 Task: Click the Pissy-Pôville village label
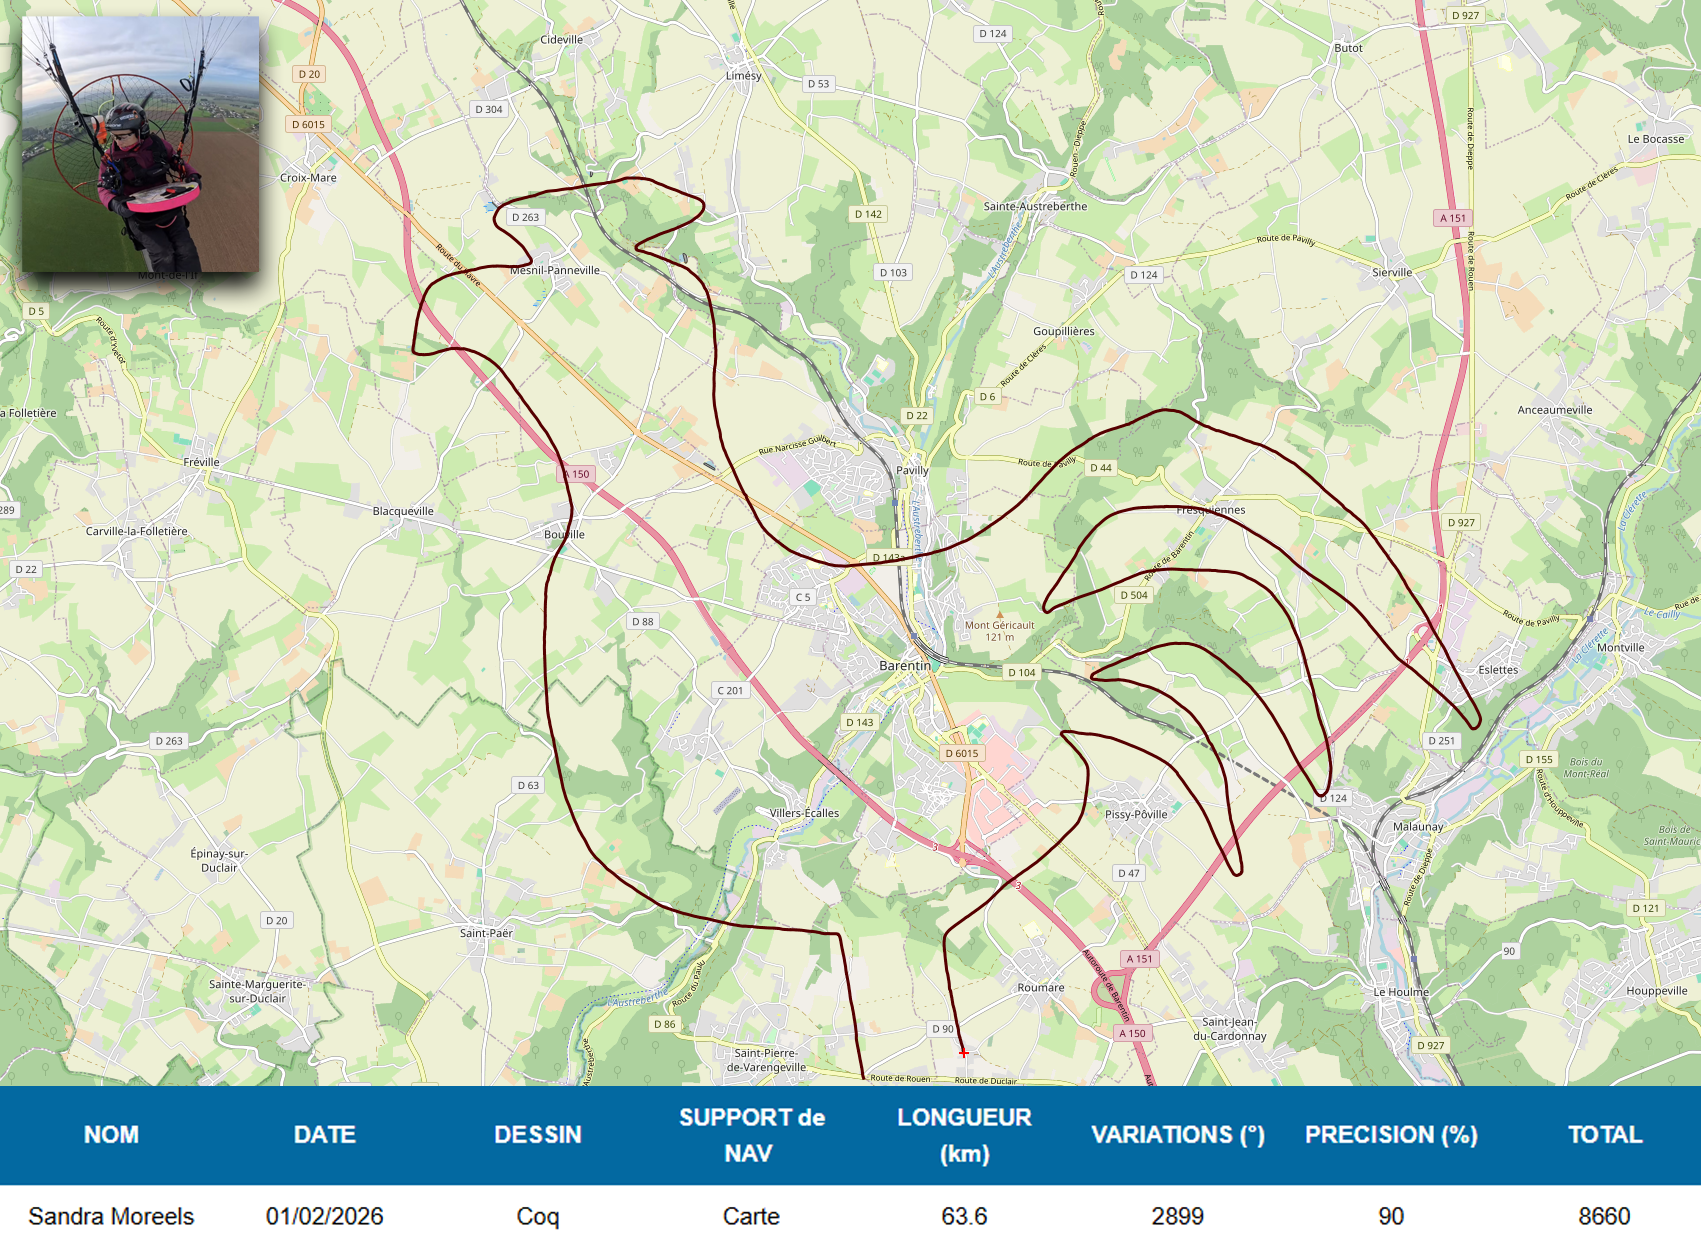click(x=1136, y=814)
